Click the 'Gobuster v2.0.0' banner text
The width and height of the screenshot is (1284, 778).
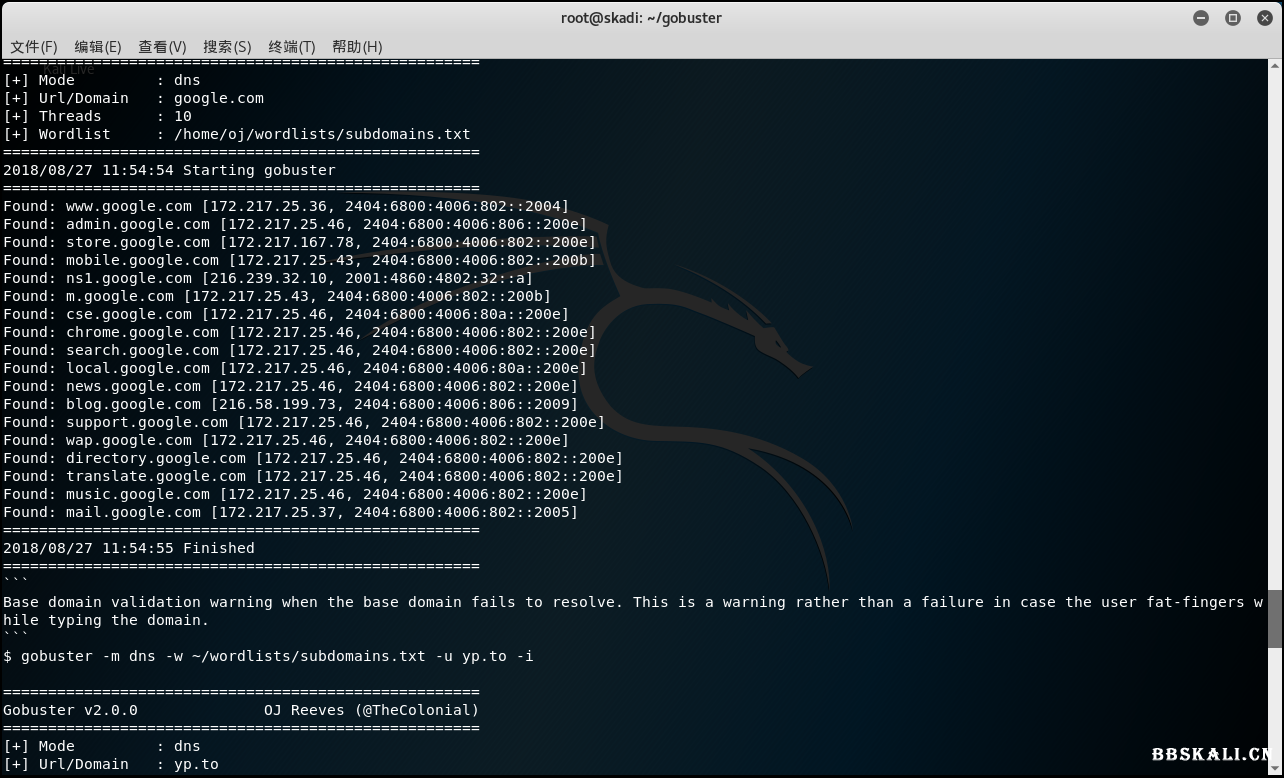click(x=70, y=710)
